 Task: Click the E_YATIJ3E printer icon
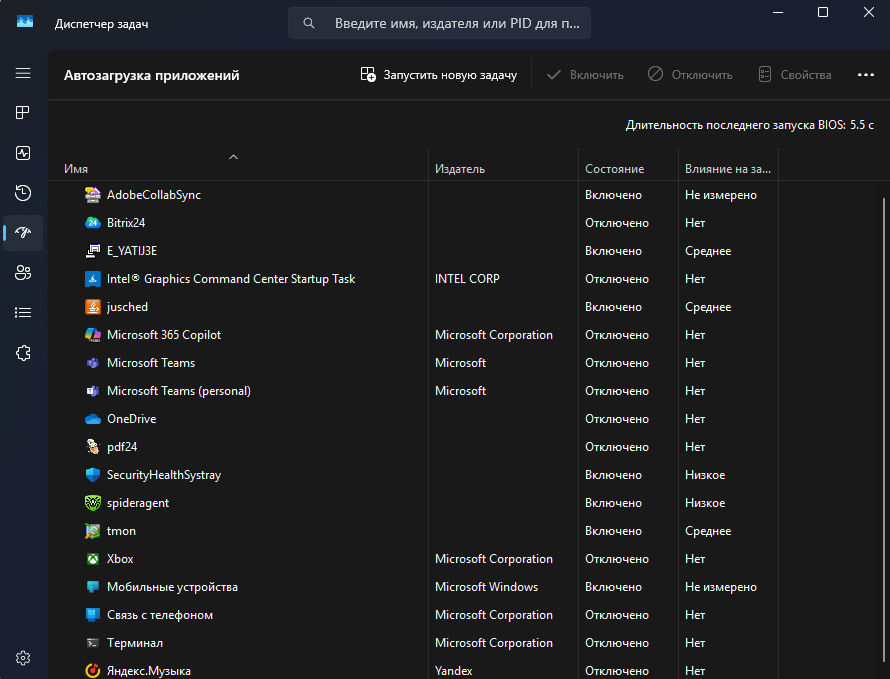(93, 251)
